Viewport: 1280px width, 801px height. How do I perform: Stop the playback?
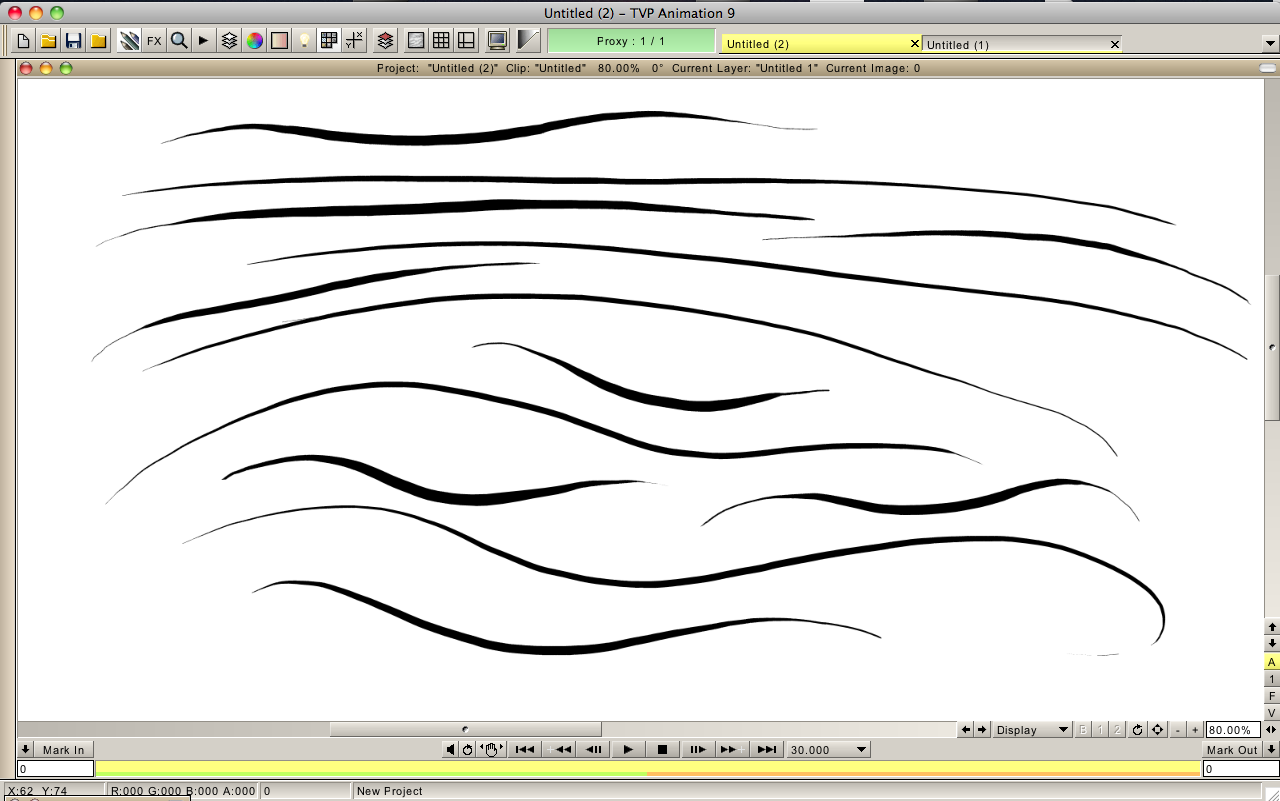(x=662, y=750)
